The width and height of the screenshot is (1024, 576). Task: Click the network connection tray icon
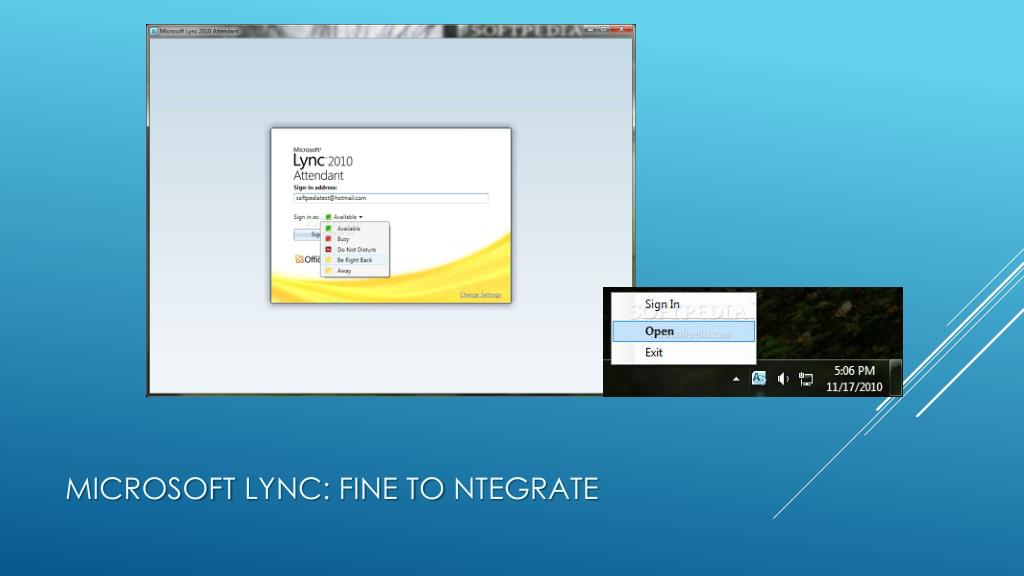pyautogui.click(x=806, y=379)
